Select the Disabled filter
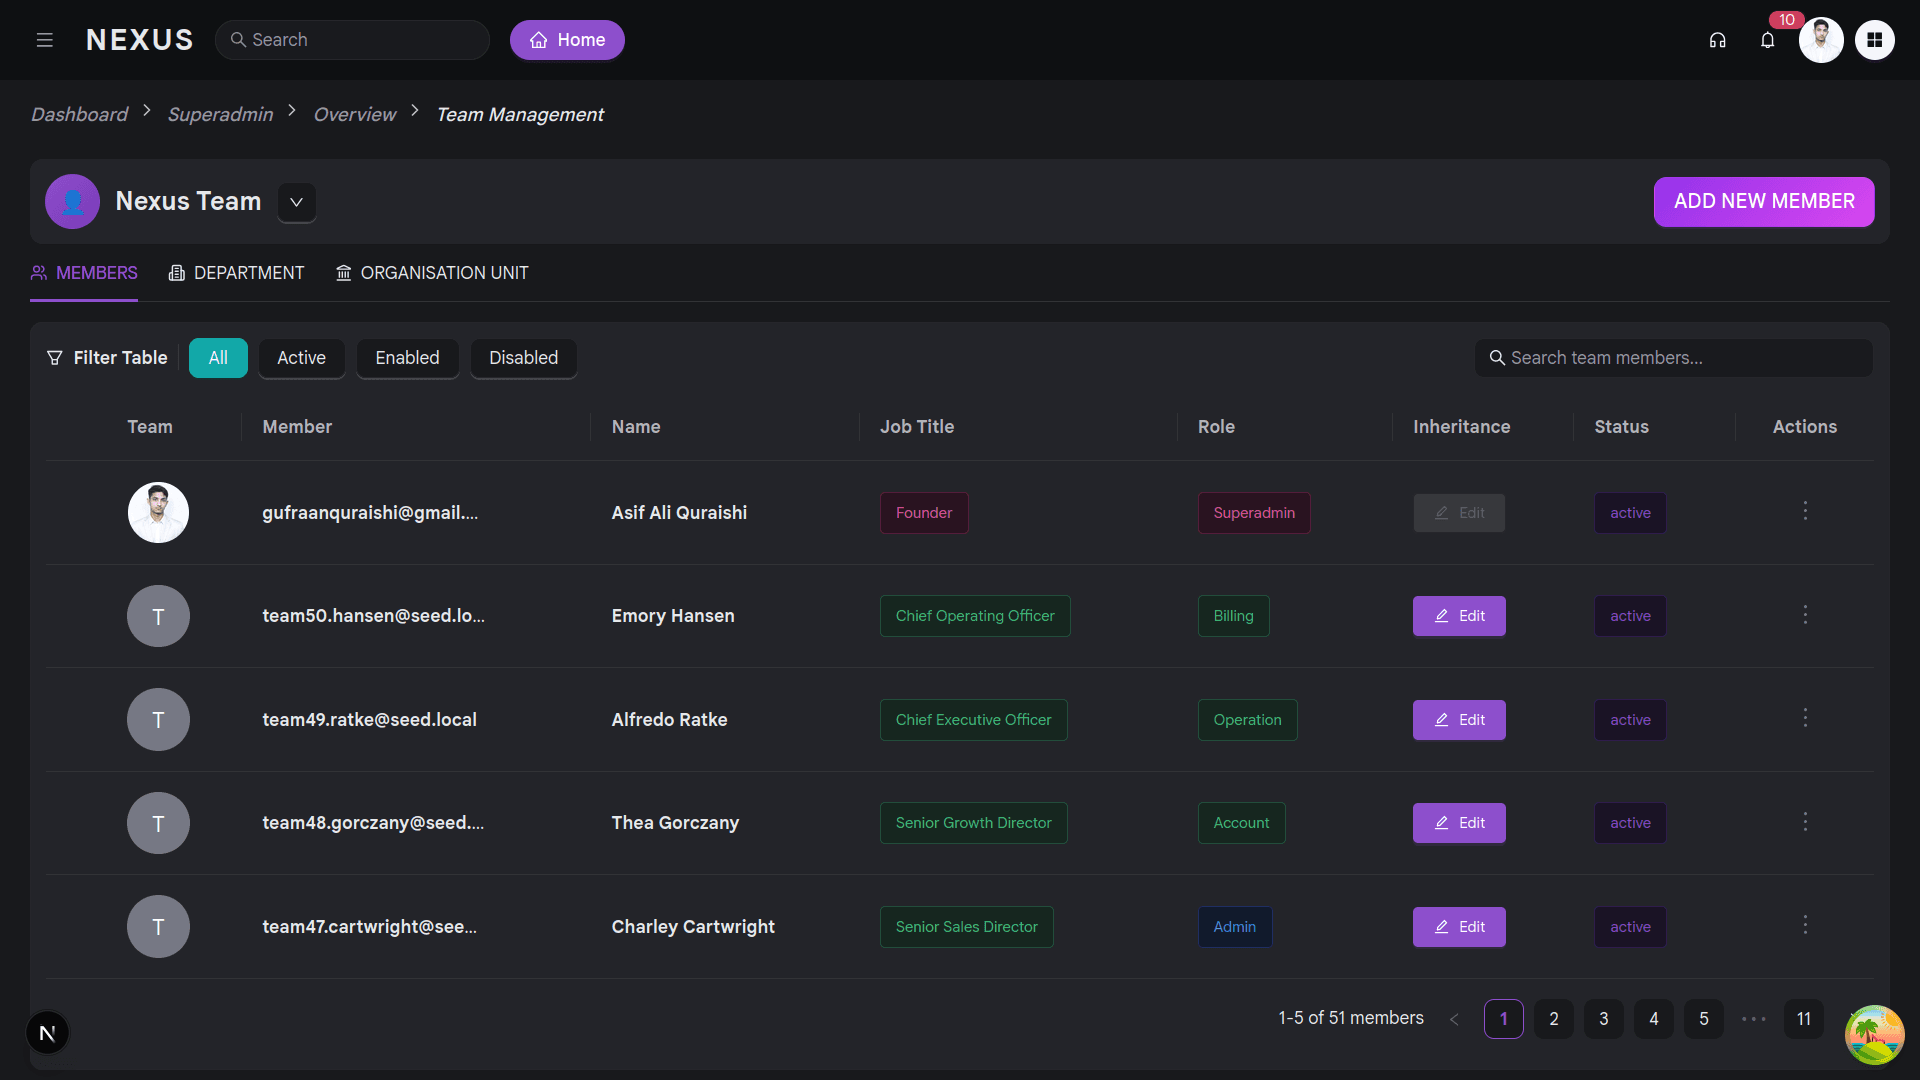The width and height of the screenshot is (1920, 1080). coord(523,358)
